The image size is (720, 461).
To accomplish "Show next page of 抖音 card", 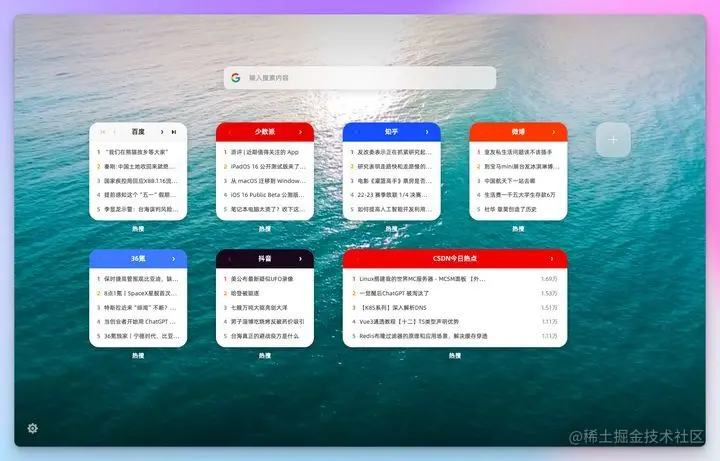I will [301, 259].
